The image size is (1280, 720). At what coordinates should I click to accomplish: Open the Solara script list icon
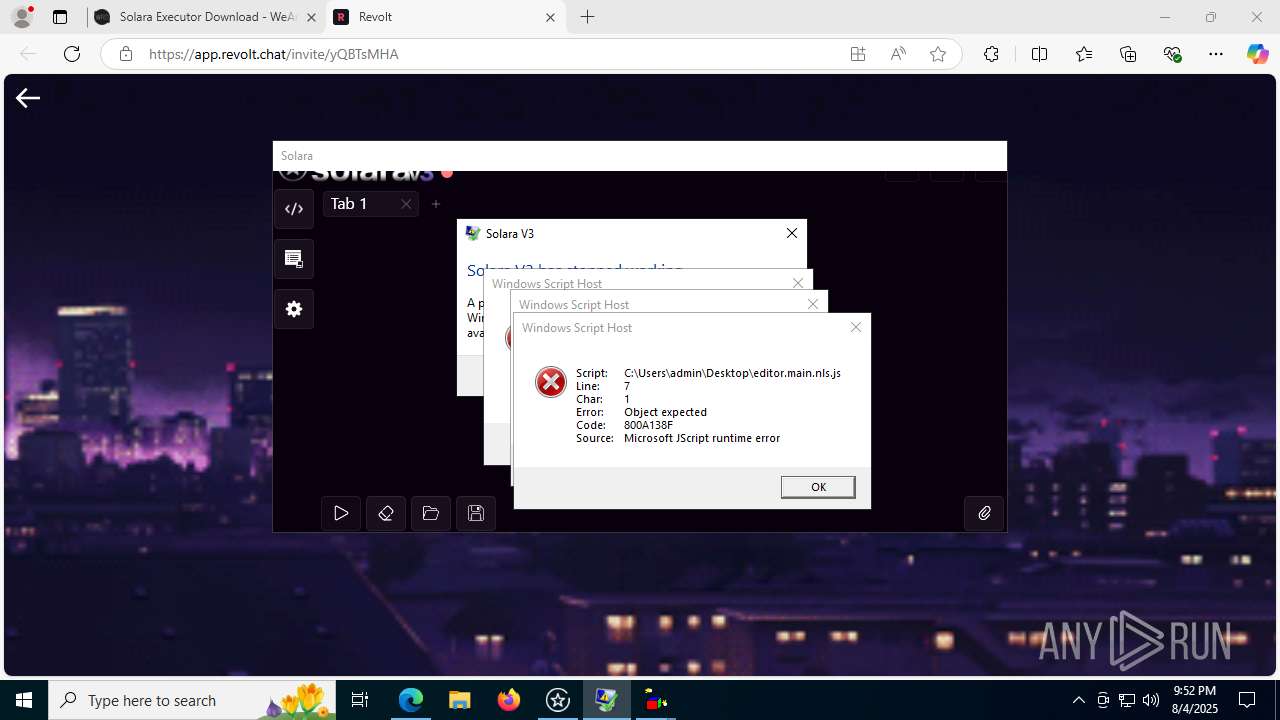click(x=294, y=259)
